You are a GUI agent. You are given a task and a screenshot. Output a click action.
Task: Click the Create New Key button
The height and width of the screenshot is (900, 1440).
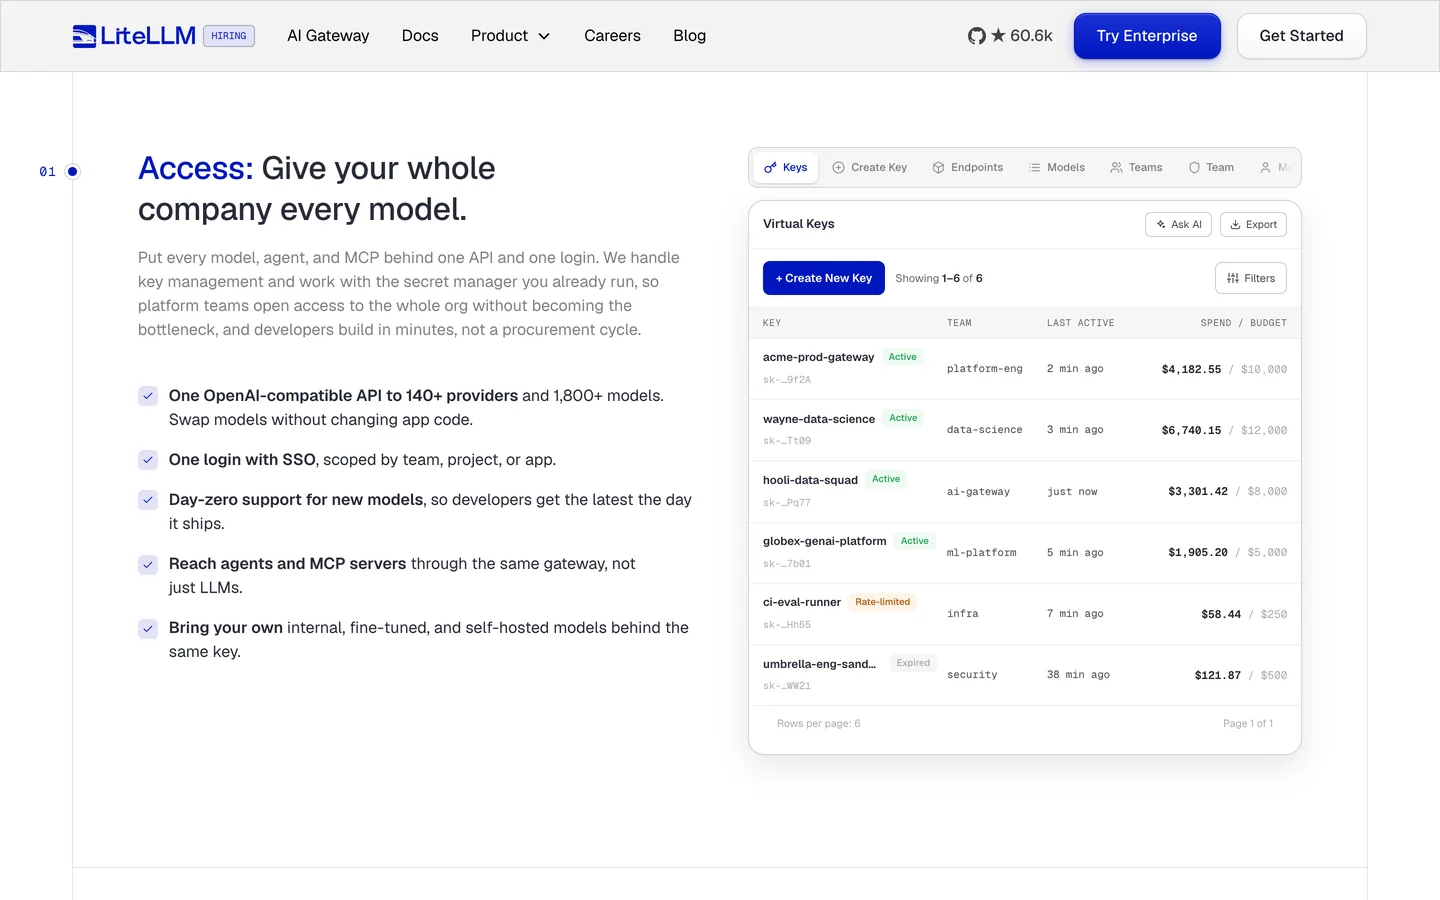824,278
